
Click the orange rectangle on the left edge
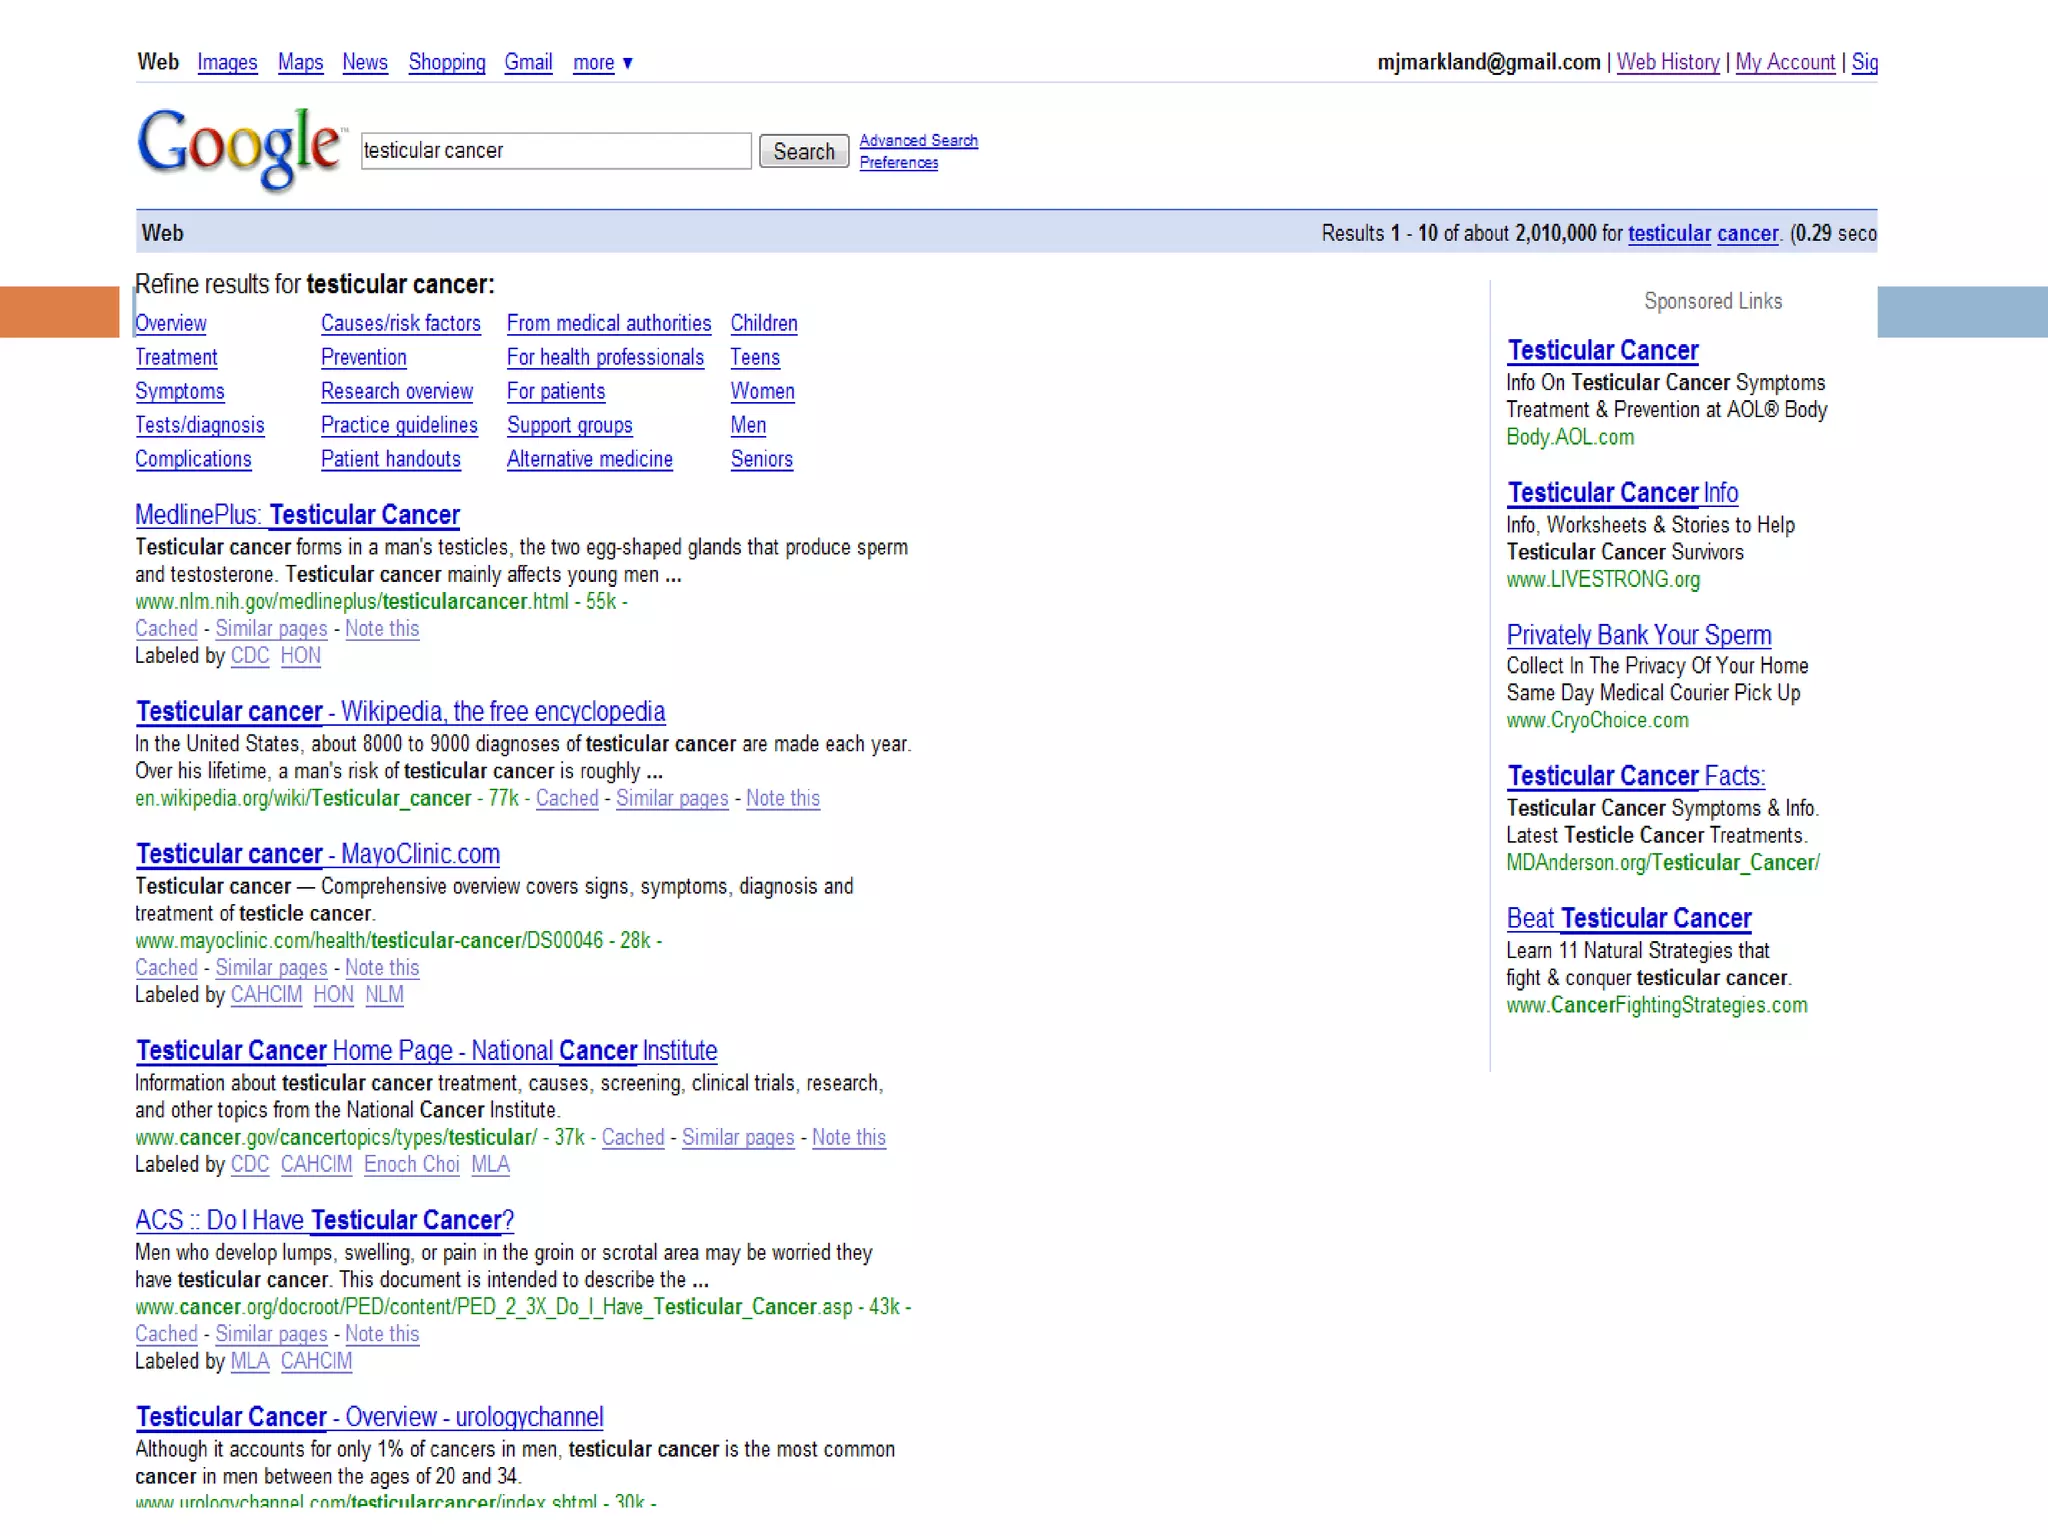pos(59,312)
